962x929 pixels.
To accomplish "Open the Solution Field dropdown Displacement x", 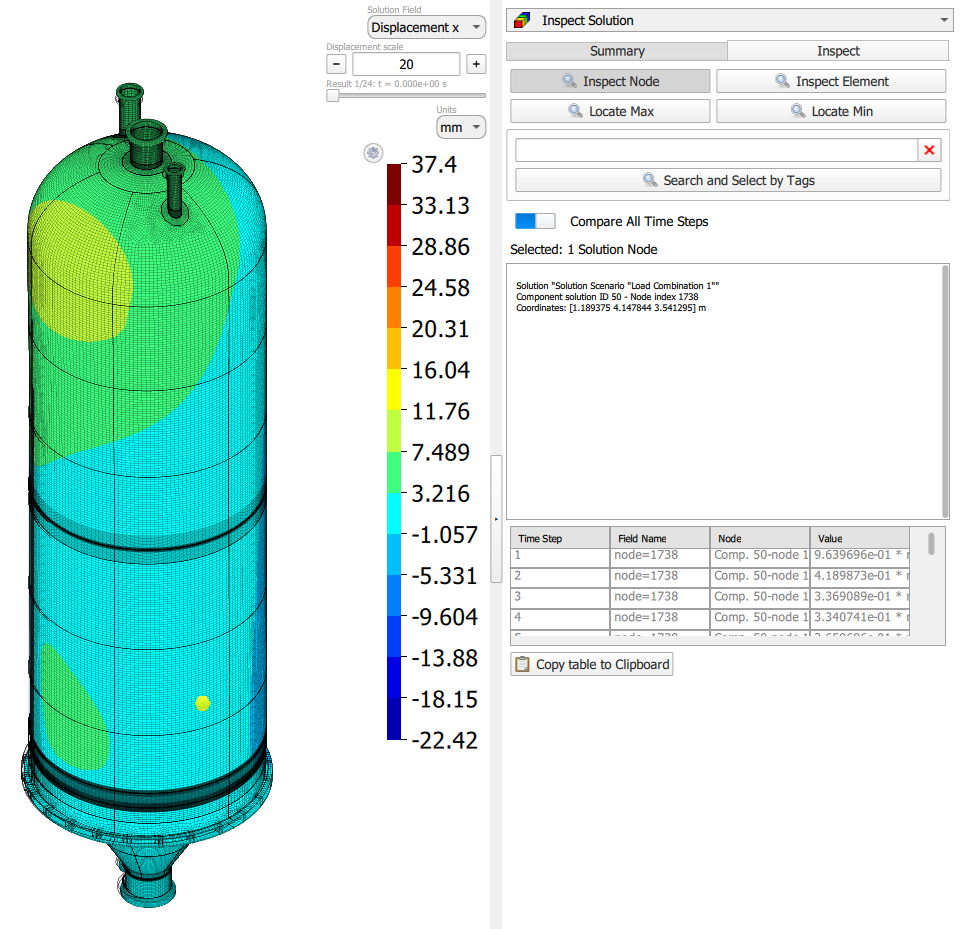I will coord(426,28).
